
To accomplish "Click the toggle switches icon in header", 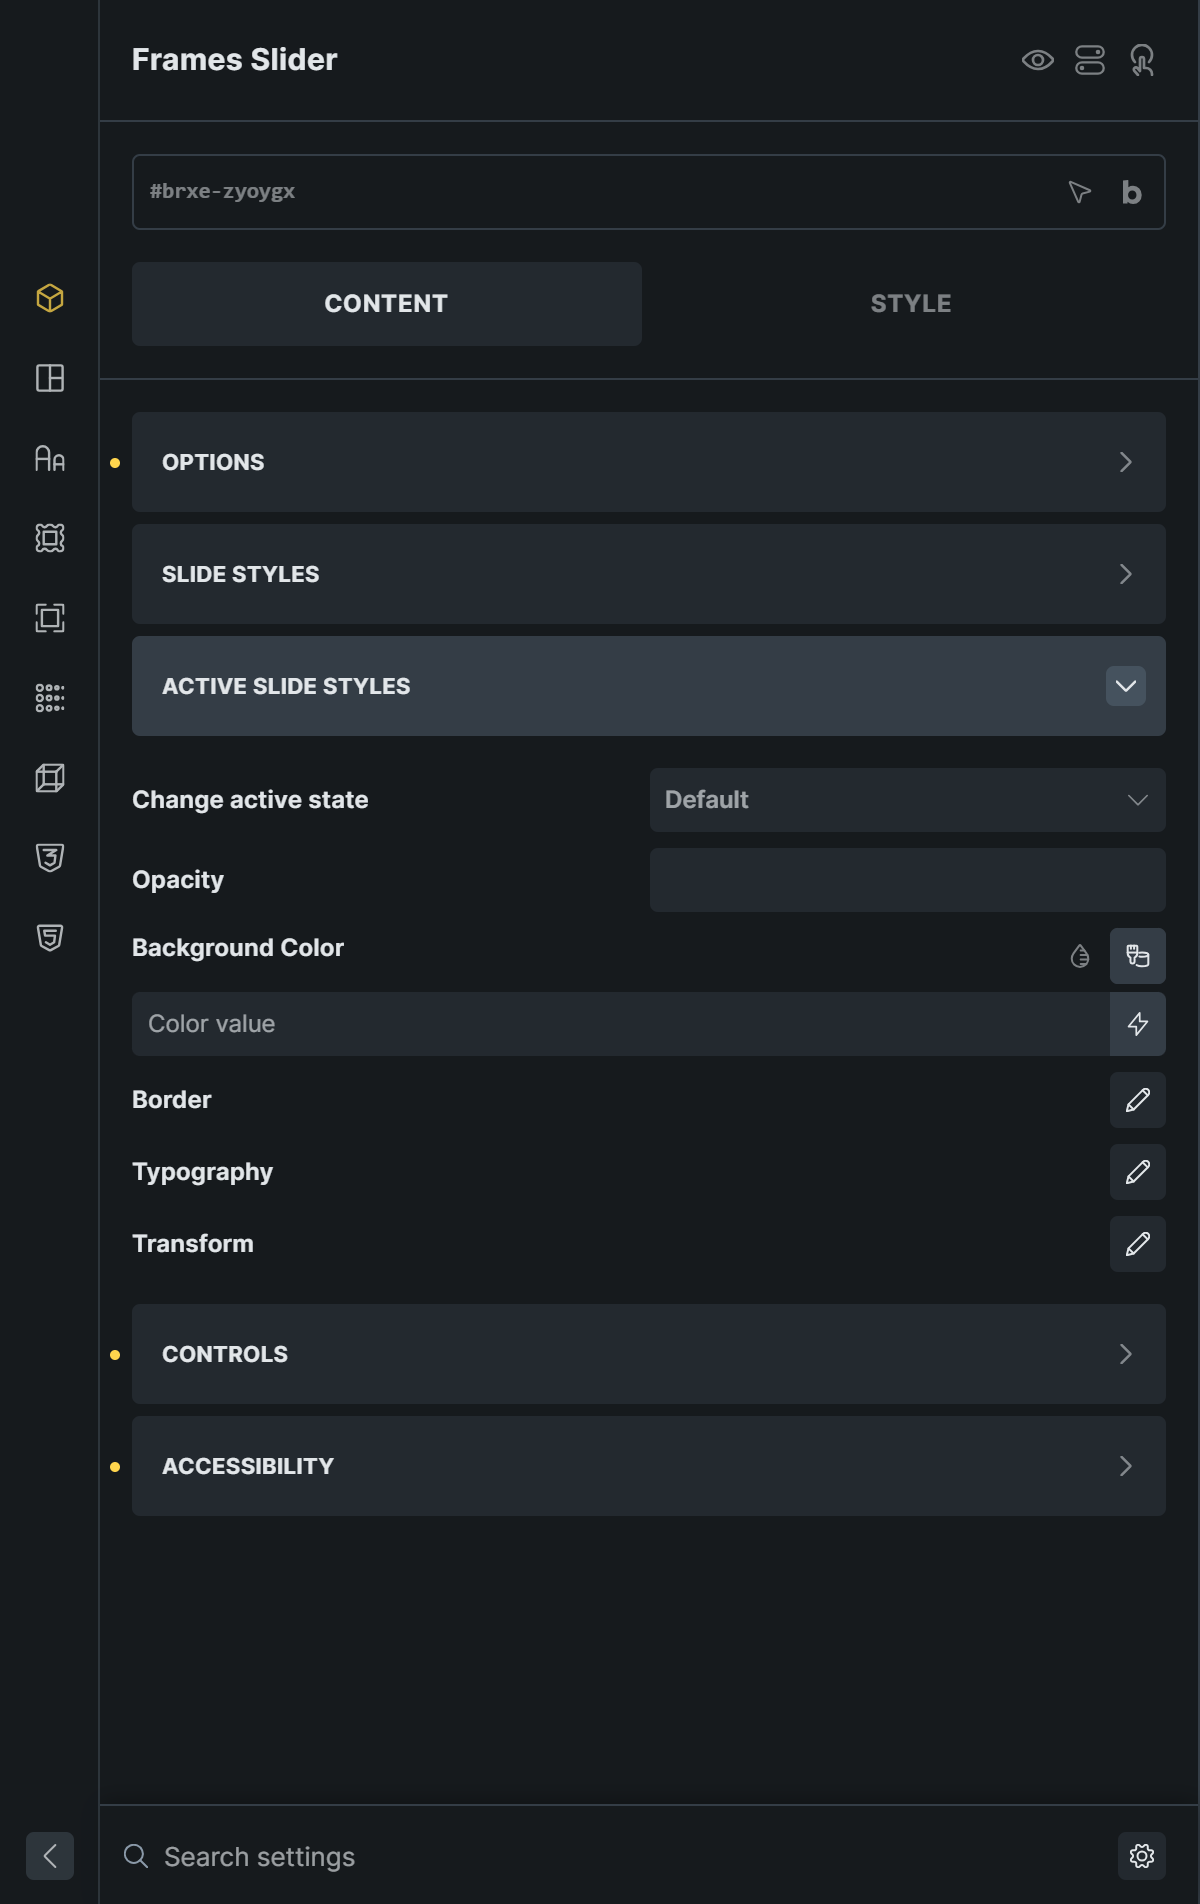I will tap(1090, 60).
